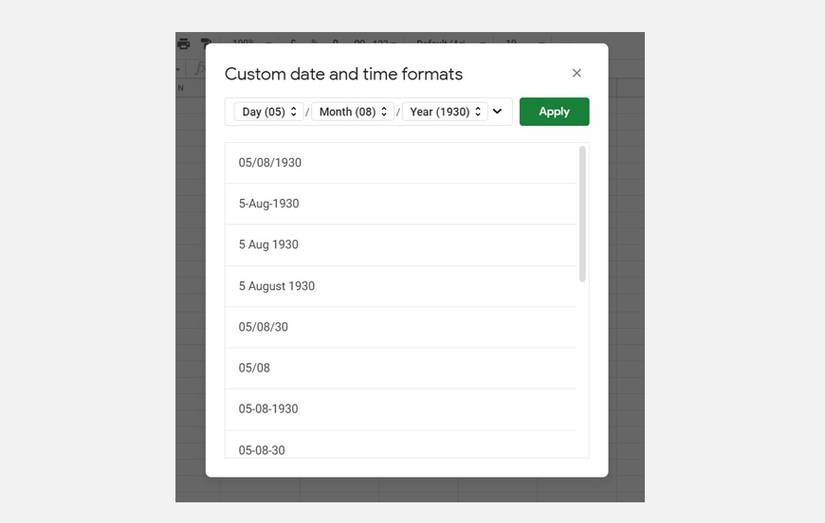
Task: Click the format list scrollbar
Action: (583, 214)
